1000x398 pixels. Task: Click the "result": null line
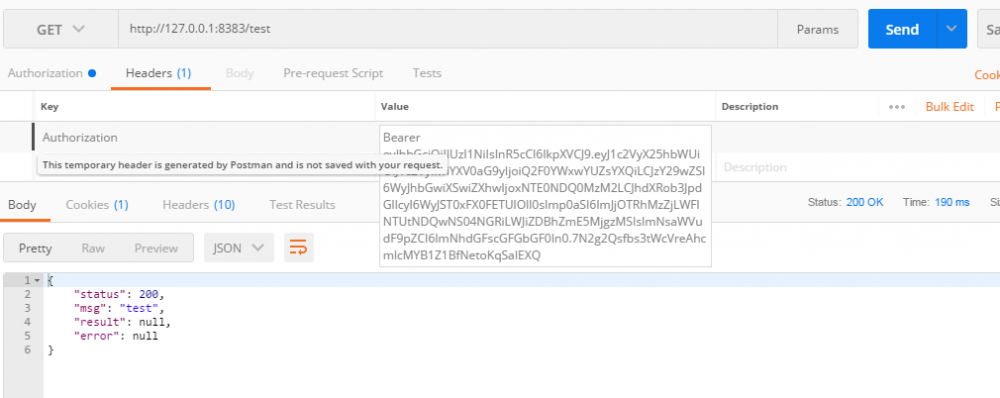122,322
